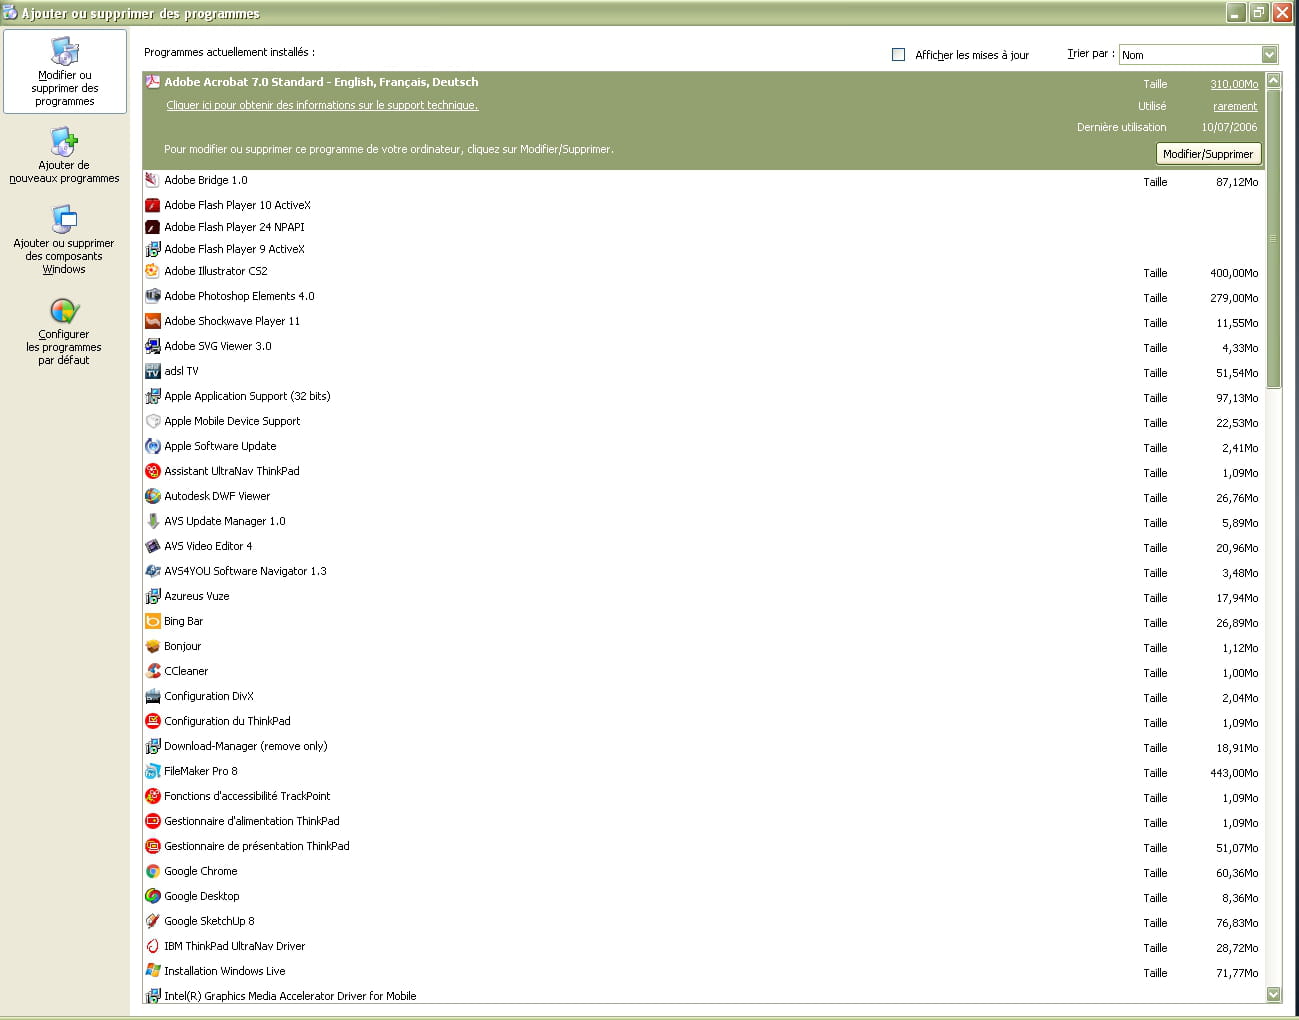
Task: Click the Adobe Shockwave Player 11 icon
Action: click(153, 321)
